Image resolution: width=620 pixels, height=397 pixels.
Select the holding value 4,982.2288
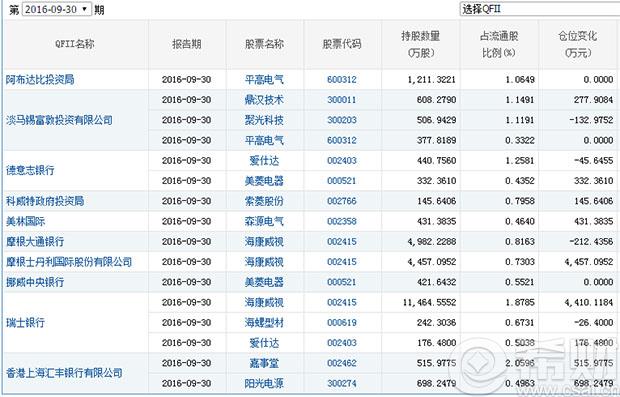point(432,241)
